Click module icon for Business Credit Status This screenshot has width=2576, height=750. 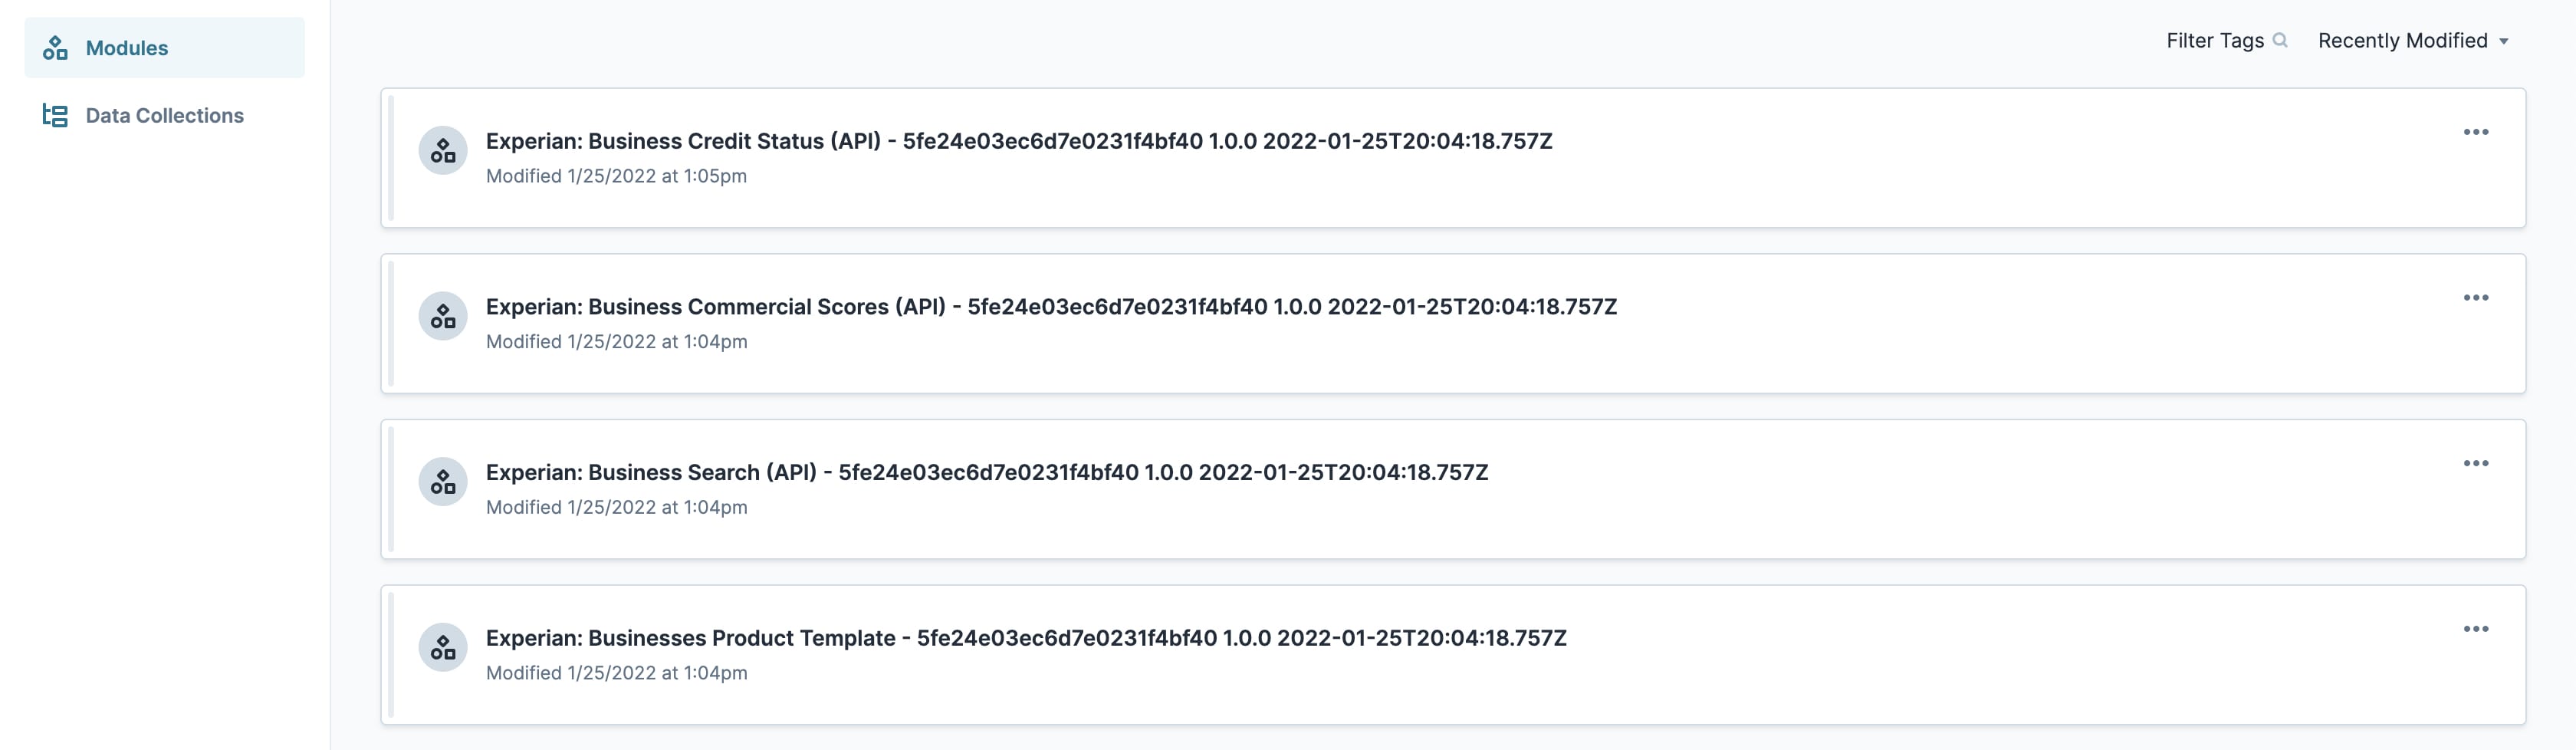coord(443,151)
